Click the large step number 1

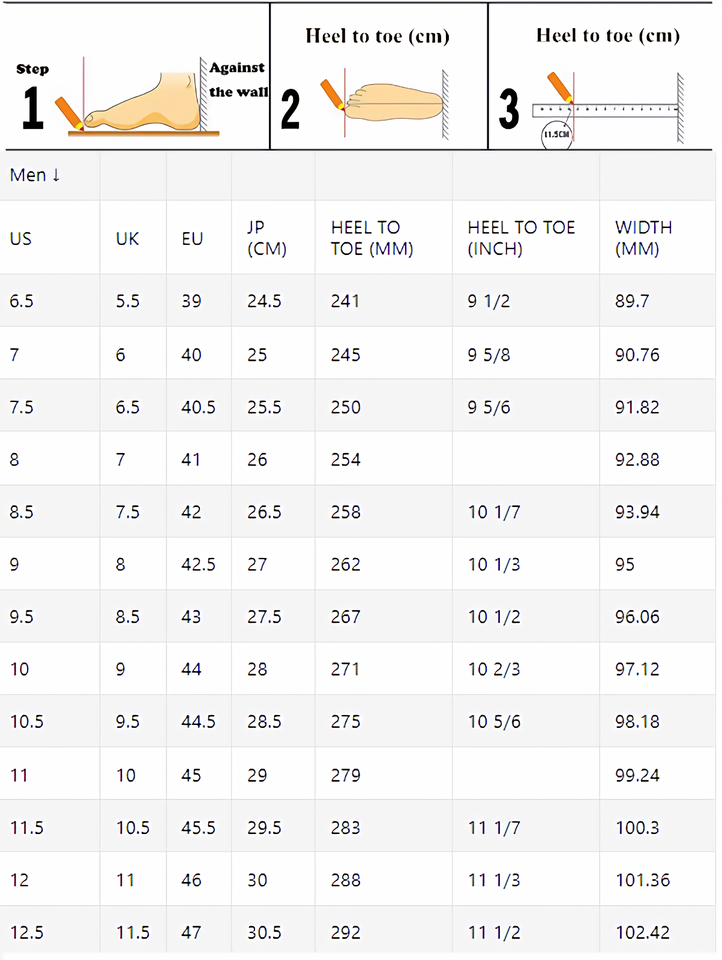tap(32, 108)
